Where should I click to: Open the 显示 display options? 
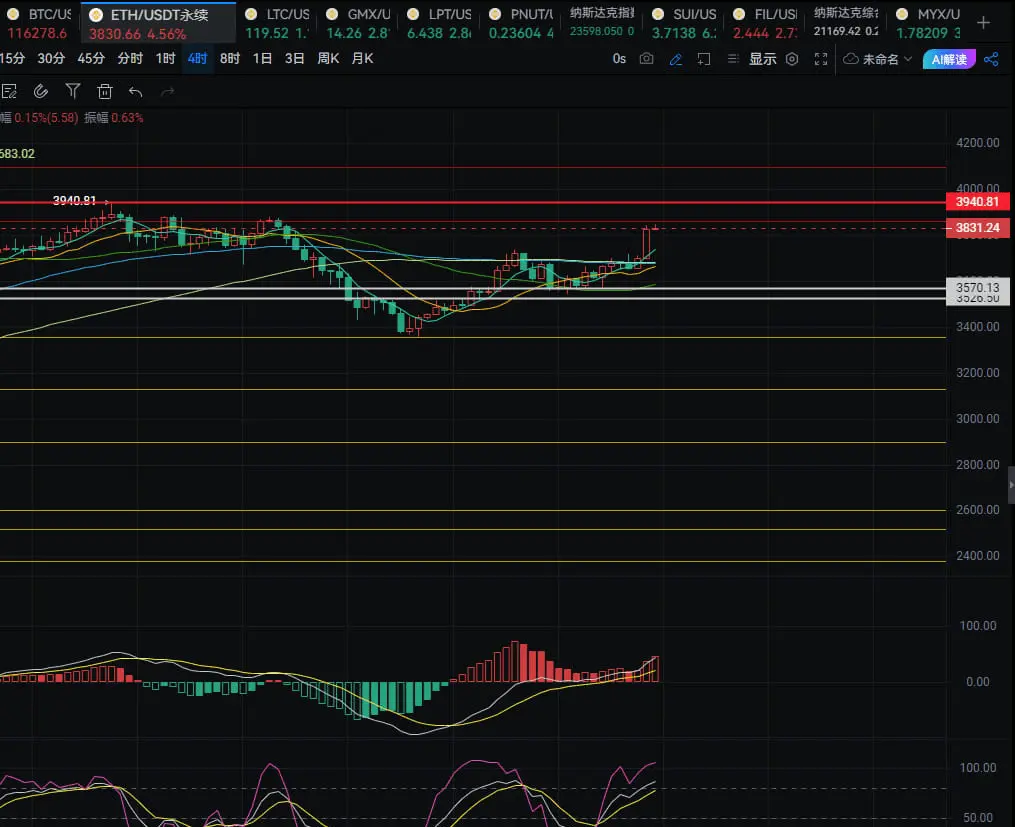[x=763, y=59]
